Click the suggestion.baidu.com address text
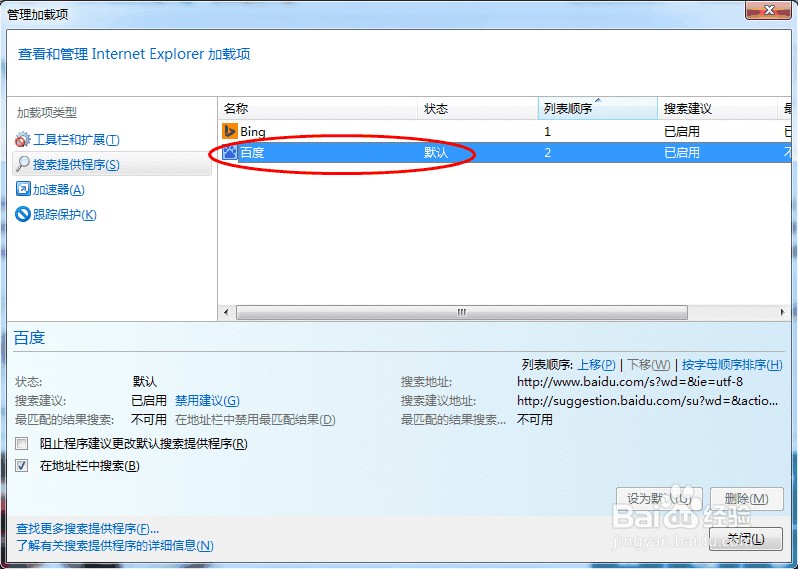798x569 pixels. tap(647, 401)
